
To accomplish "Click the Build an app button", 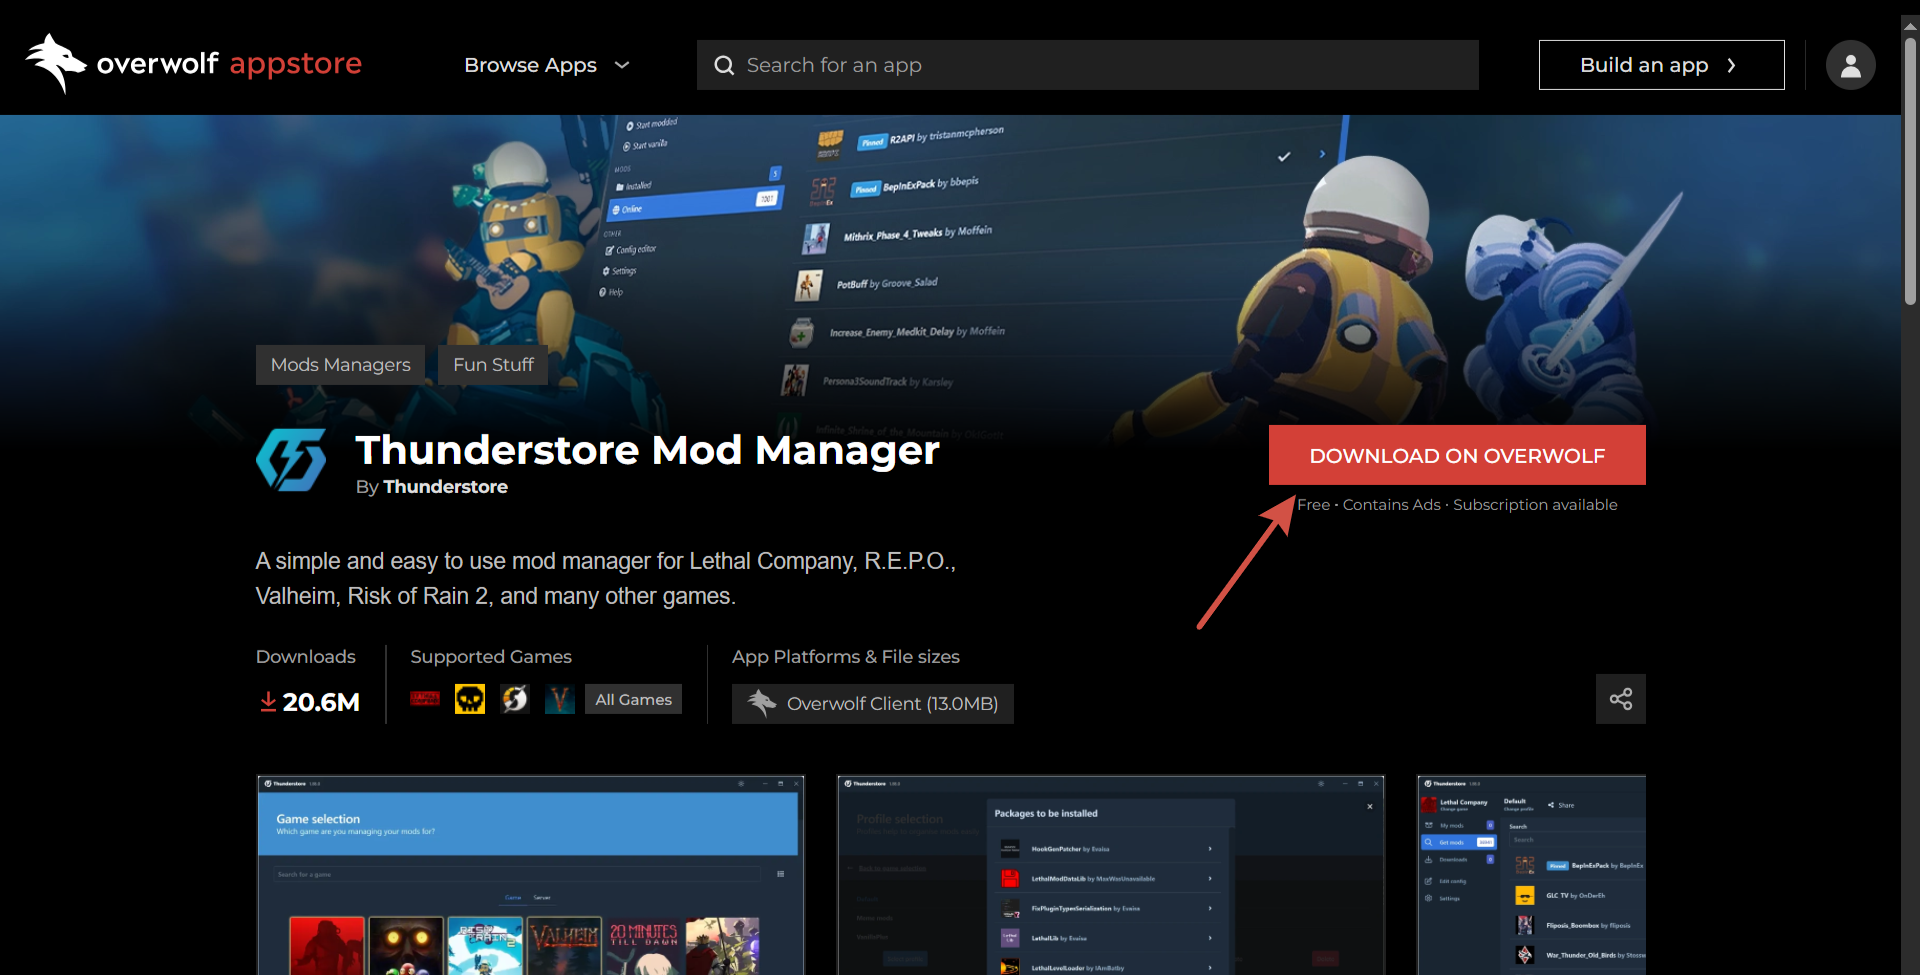I will coord(1661,65).
